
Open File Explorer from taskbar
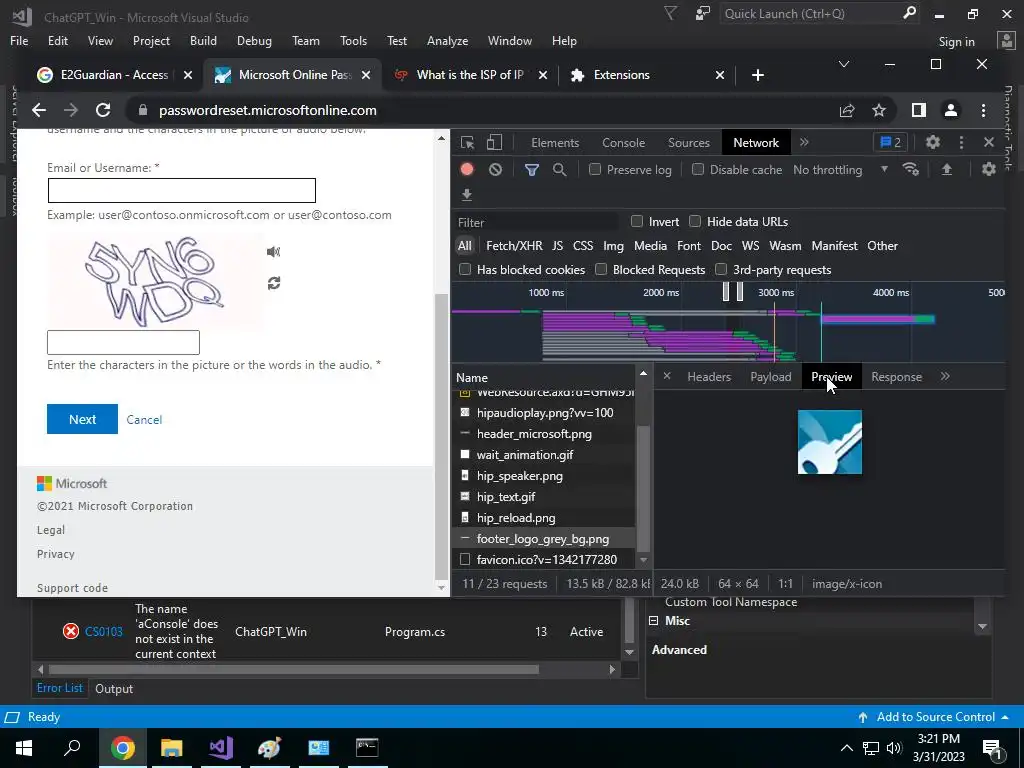[172, 748]
